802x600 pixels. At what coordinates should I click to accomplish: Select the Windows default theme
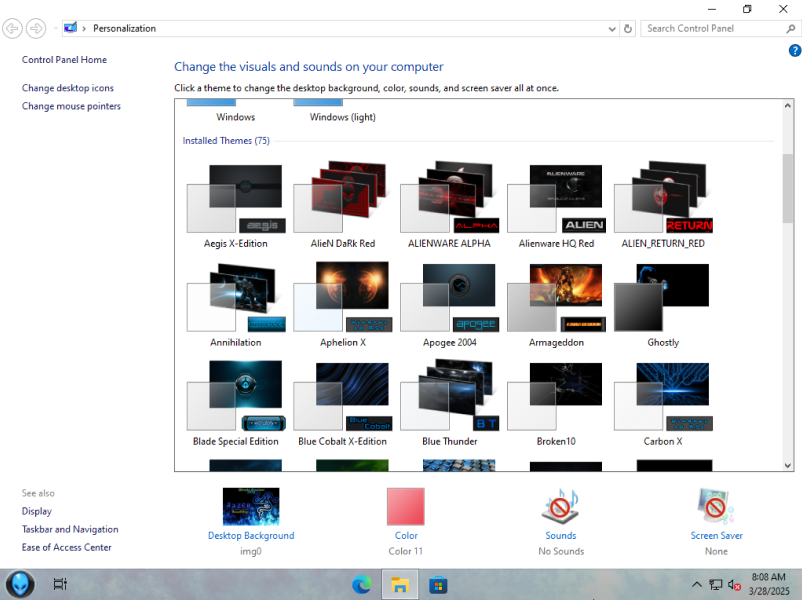coord(236,112)
